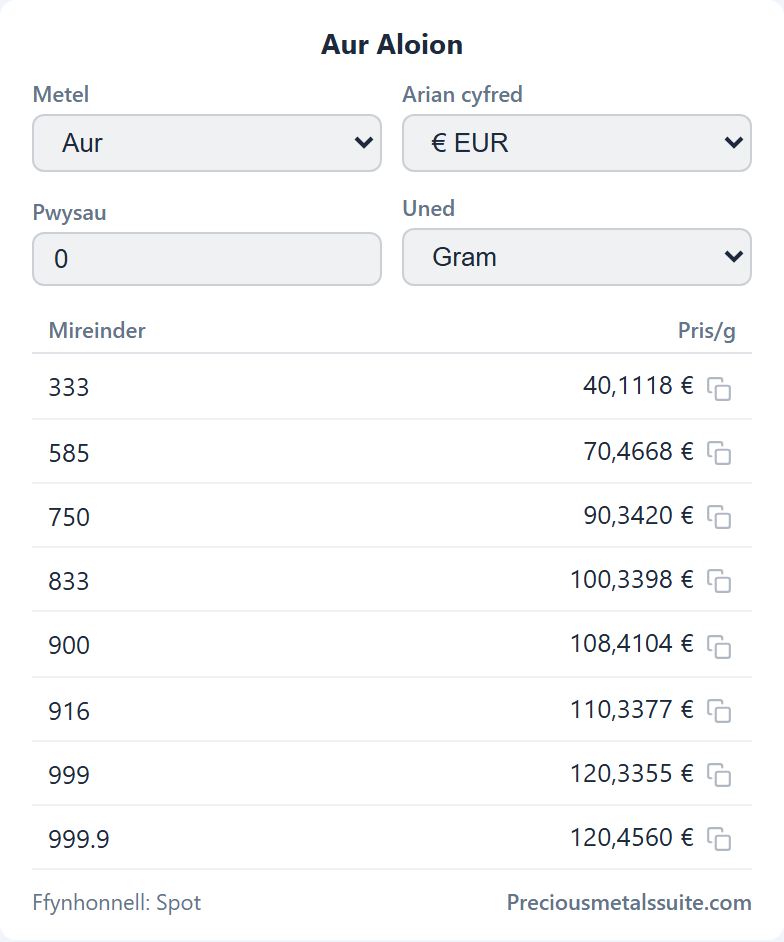The image size is (784, 942).
Task: Copy the 750 fineness price
Action: pos(719,517)
